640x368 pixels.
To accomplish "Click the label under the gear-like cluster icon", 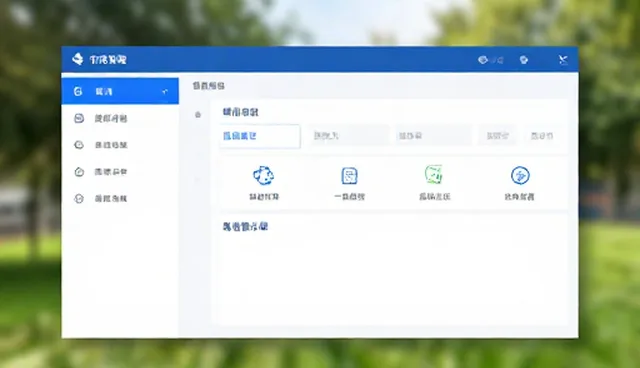I will (x=264, y=197).
